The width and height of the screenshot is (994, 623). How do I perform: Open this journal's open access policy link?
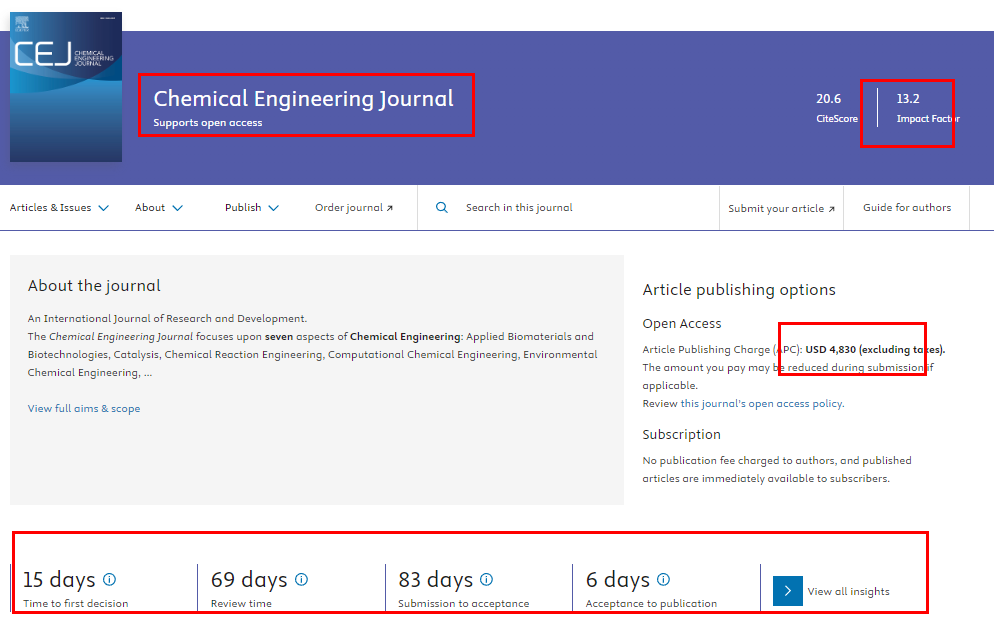pos(761,404)
